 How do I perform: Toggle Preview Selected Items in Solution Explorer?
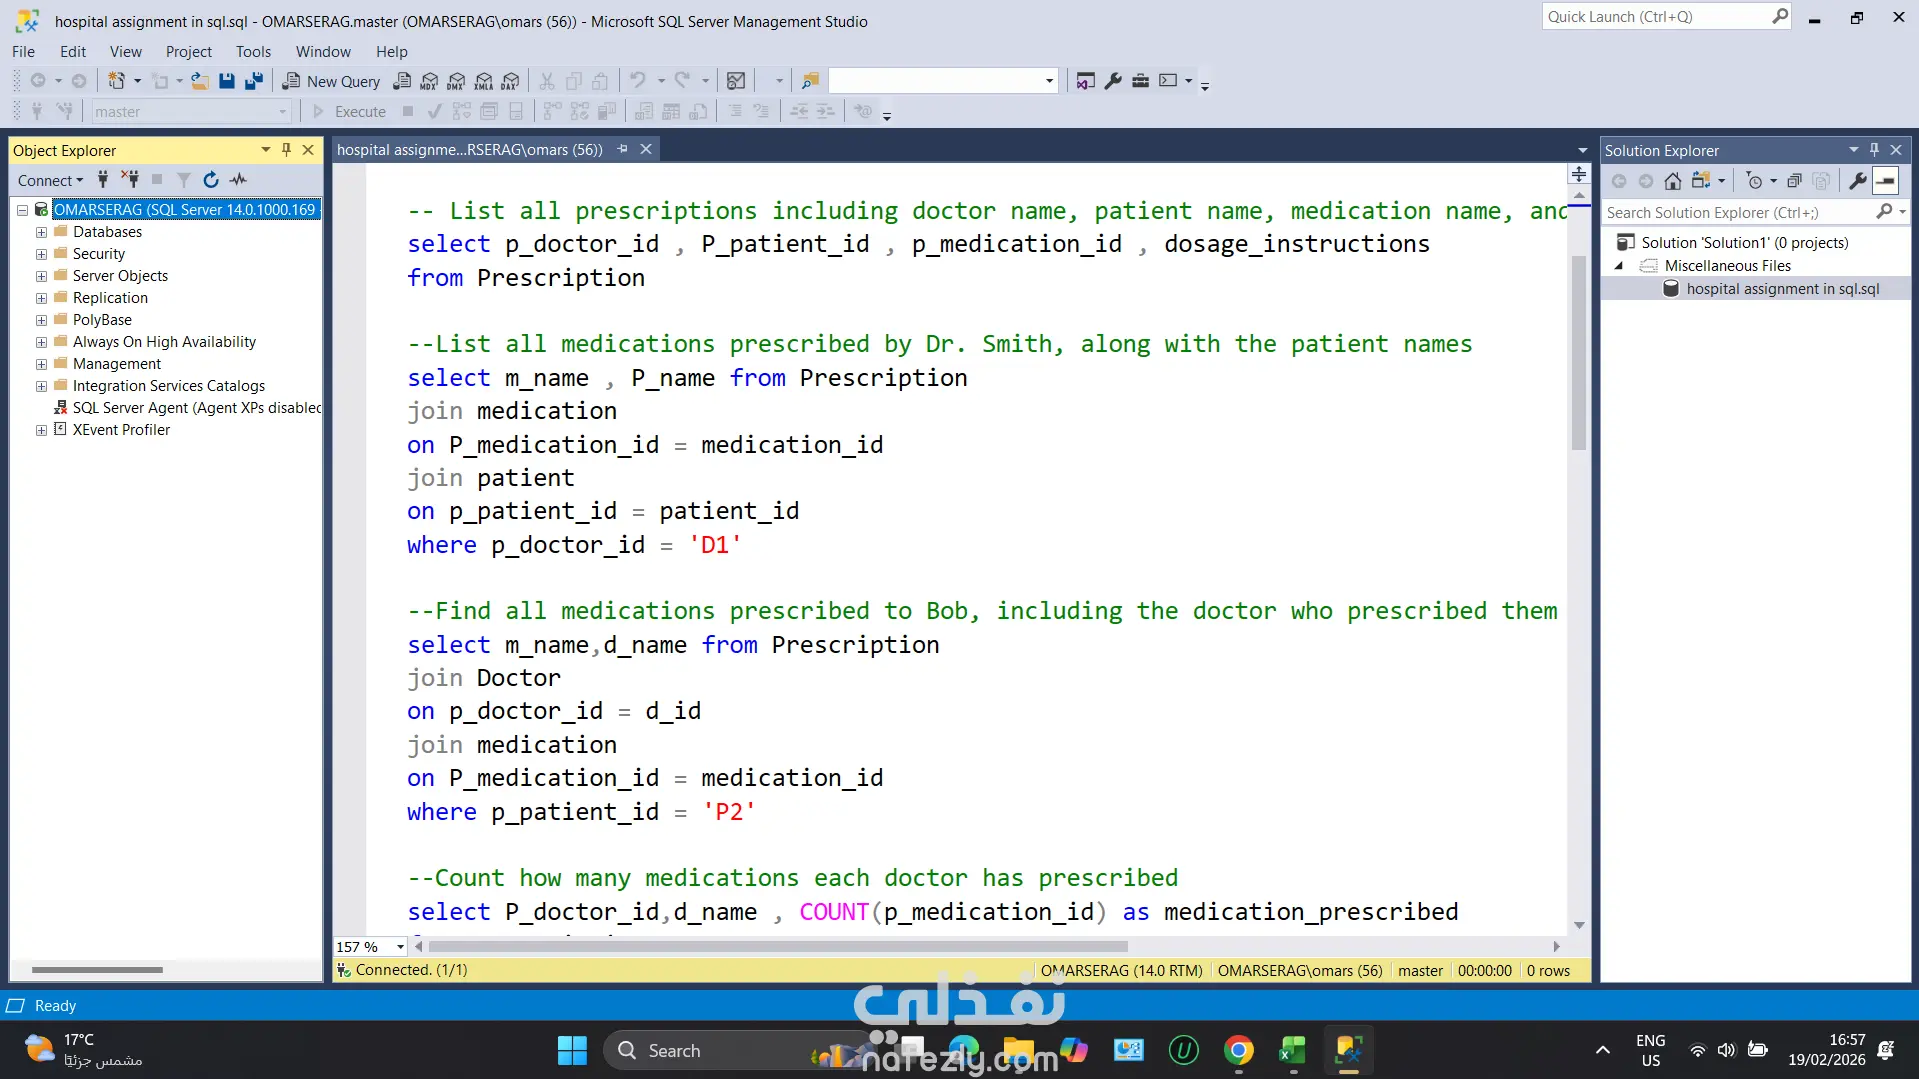pyautogui.click(x=1885, y=181)
